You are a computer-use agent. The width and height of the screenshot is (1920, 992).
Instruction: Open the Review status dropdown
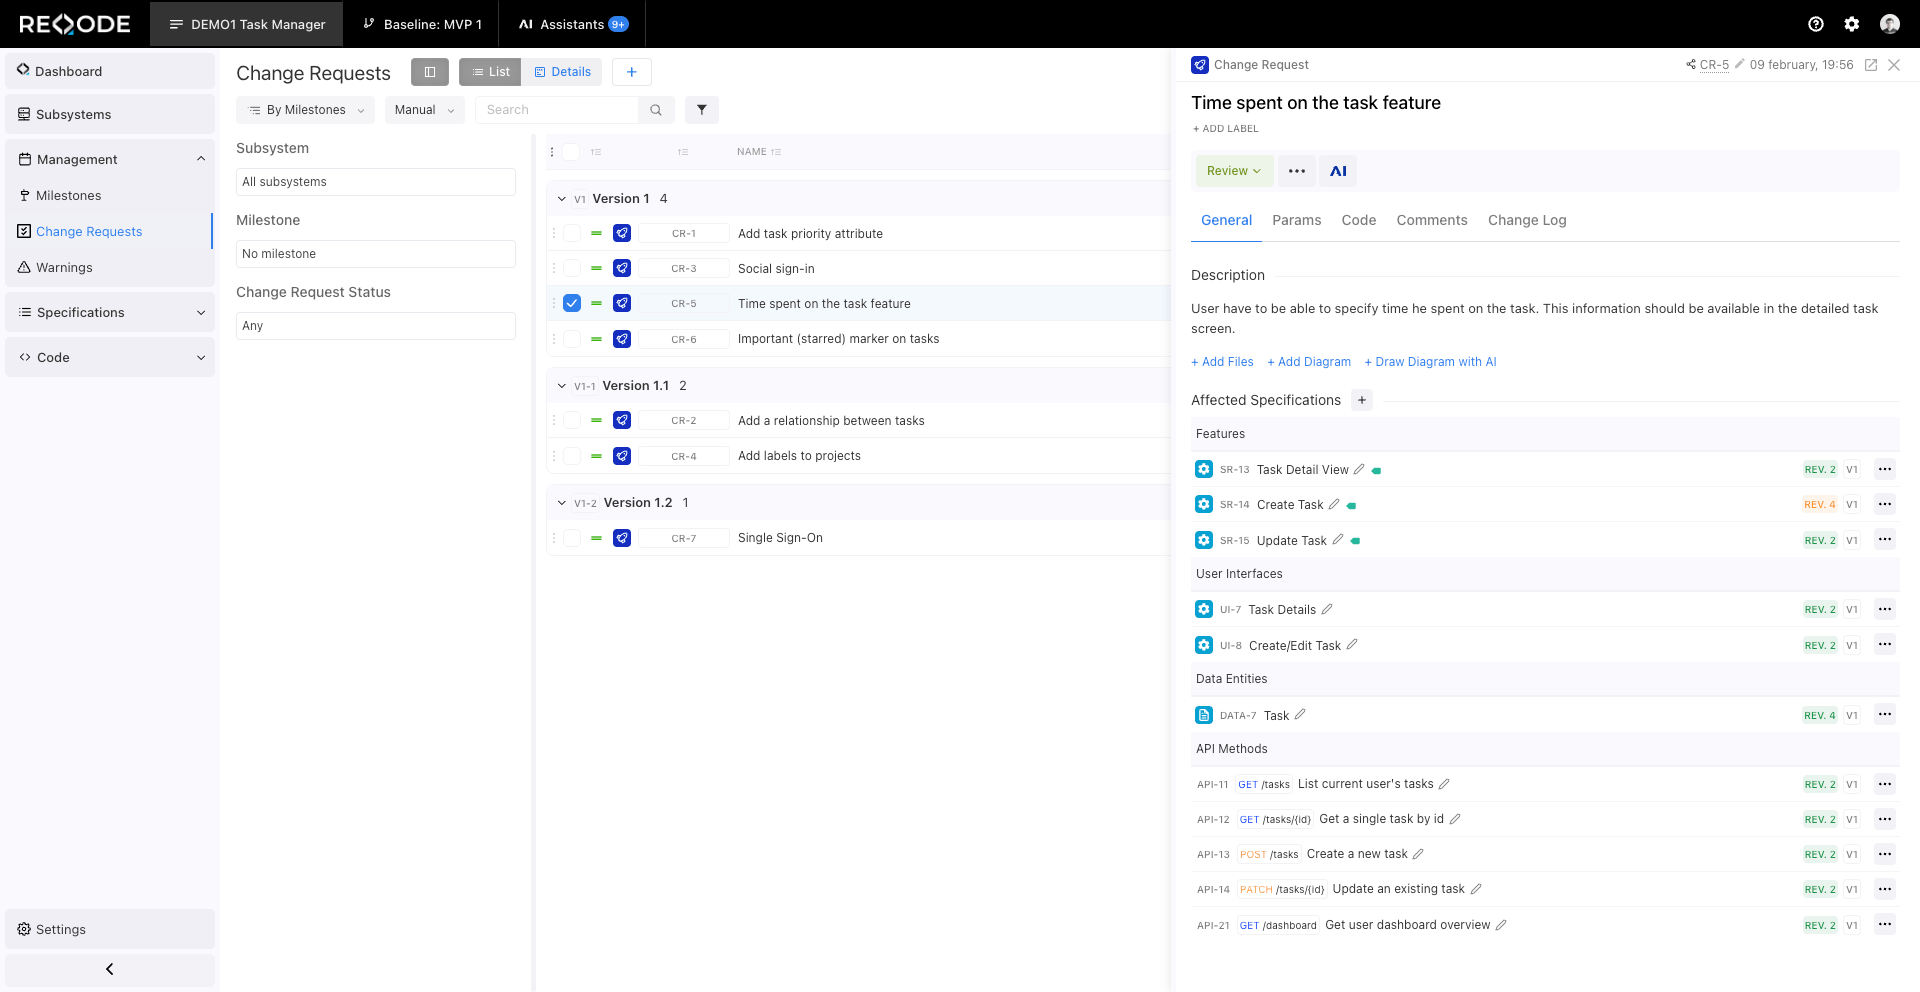1234,171
